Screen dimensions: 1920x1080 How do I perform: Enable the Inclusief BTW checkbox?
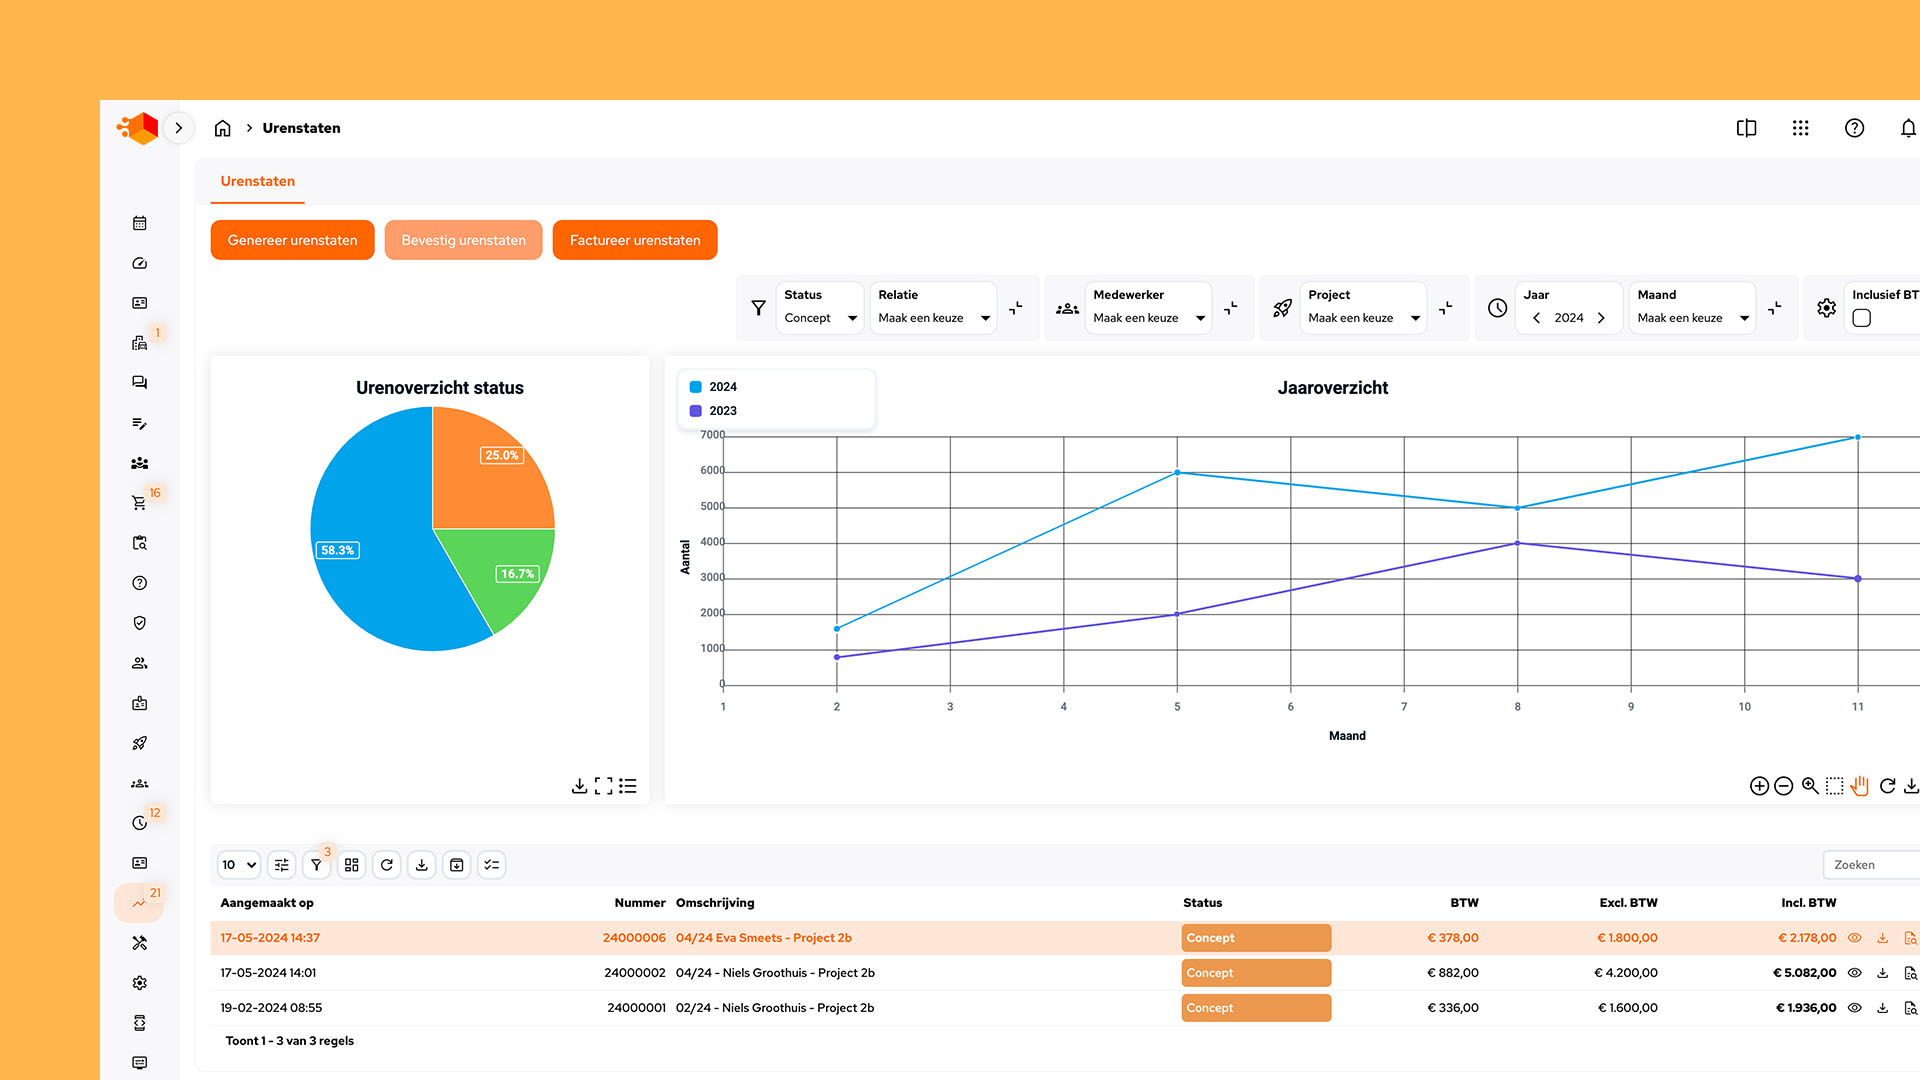coord(1861,318)
